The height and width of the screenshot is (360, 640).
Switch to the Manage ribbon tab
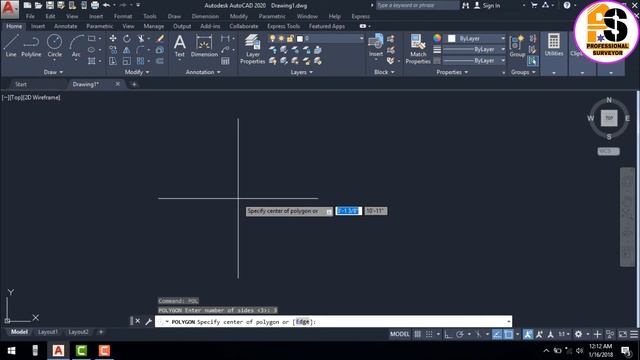pos(153,26)
